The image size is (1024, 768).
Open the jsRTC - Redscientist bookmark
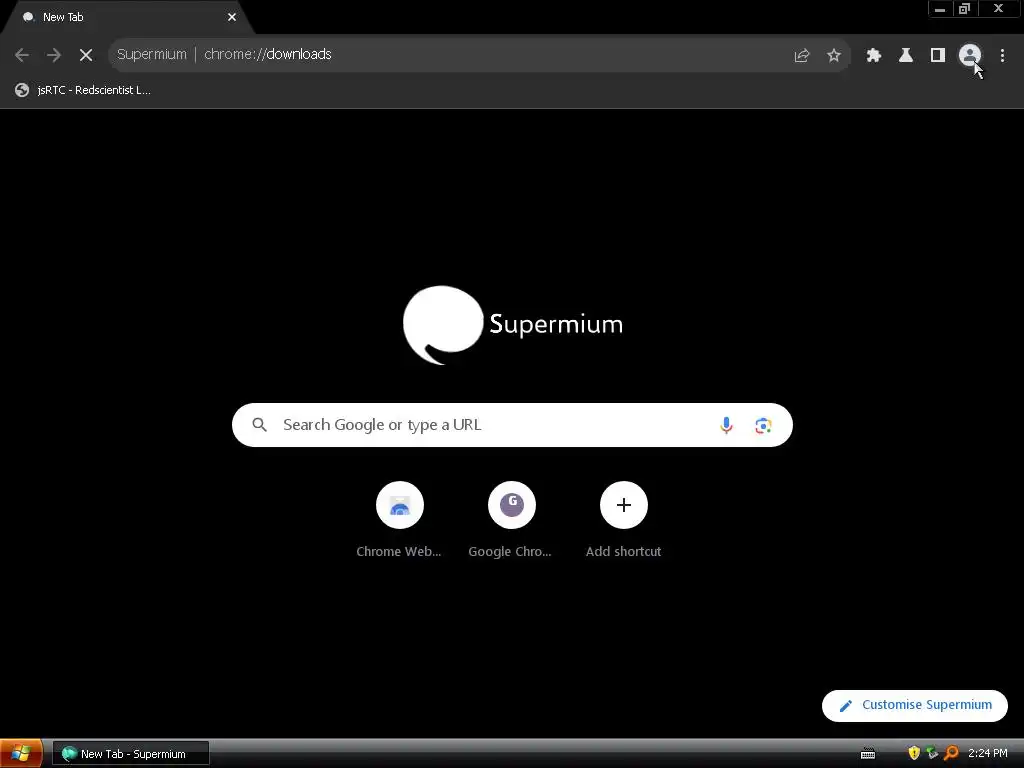click(83, 90)
